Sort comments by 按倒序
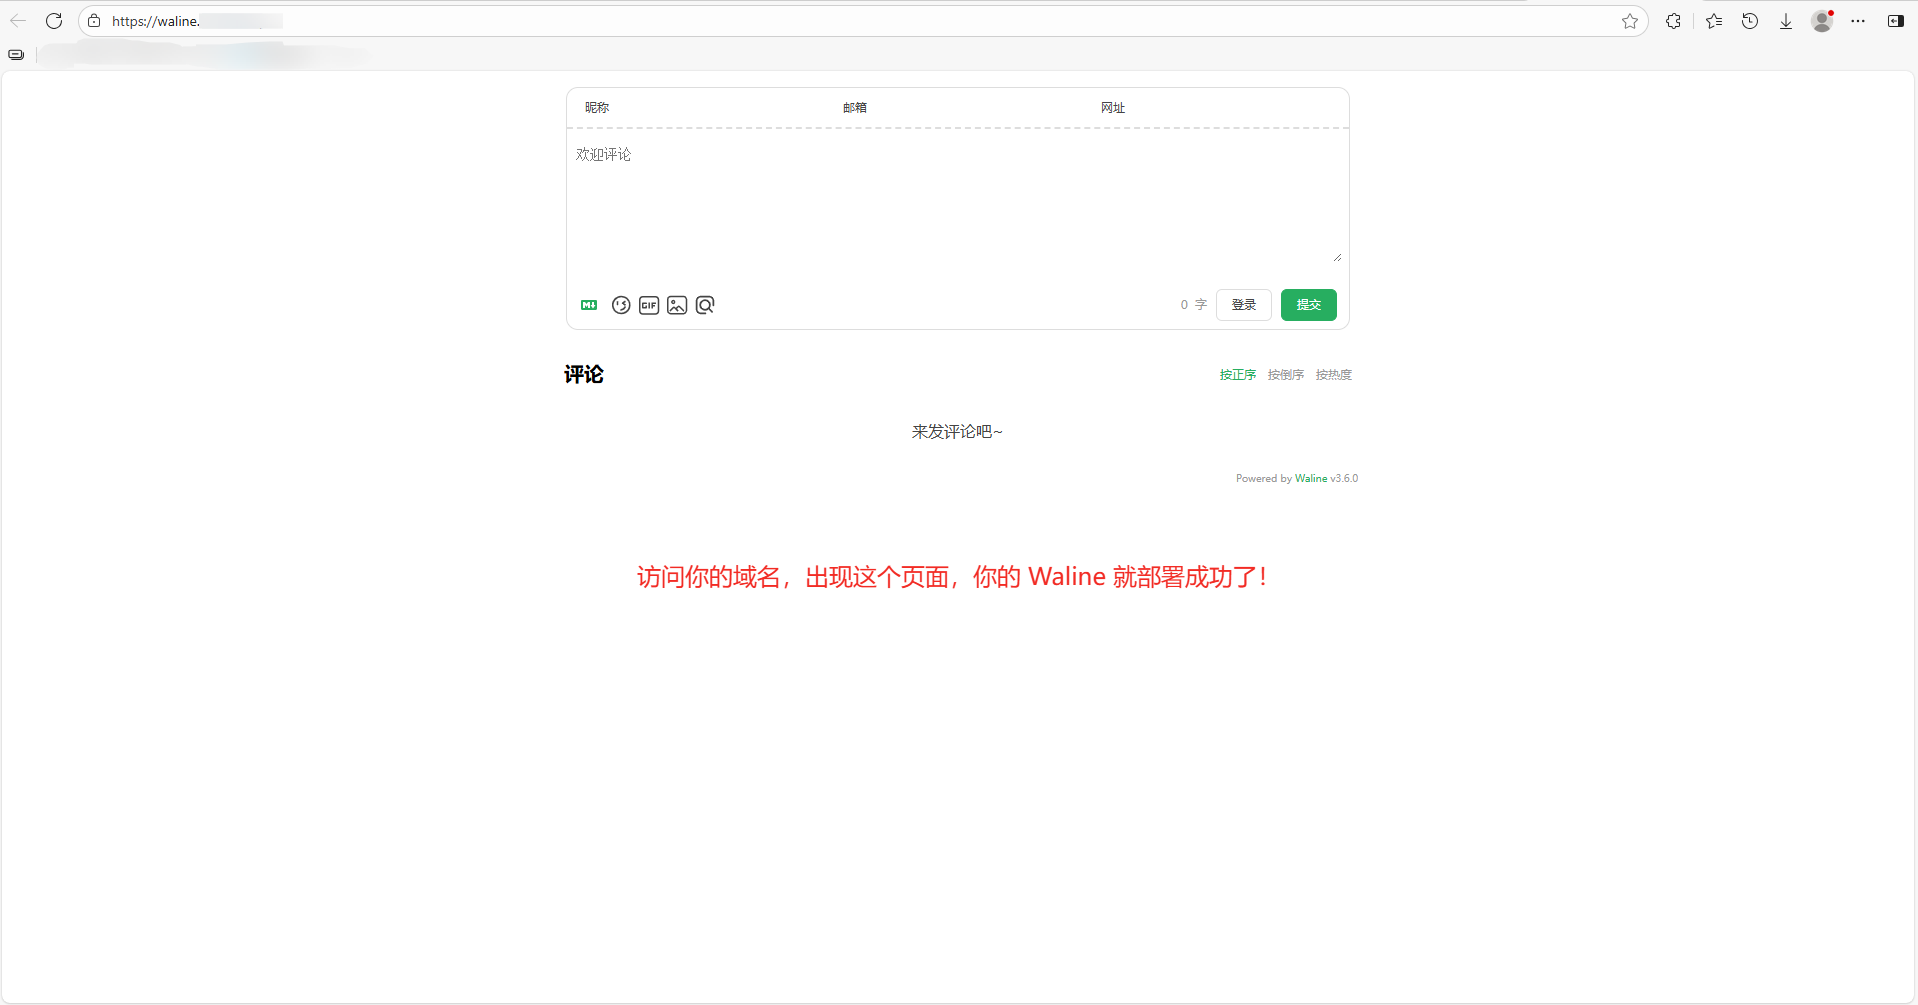The width and height of the screenshot is (1918, 1005). [x=1285, y=375]
